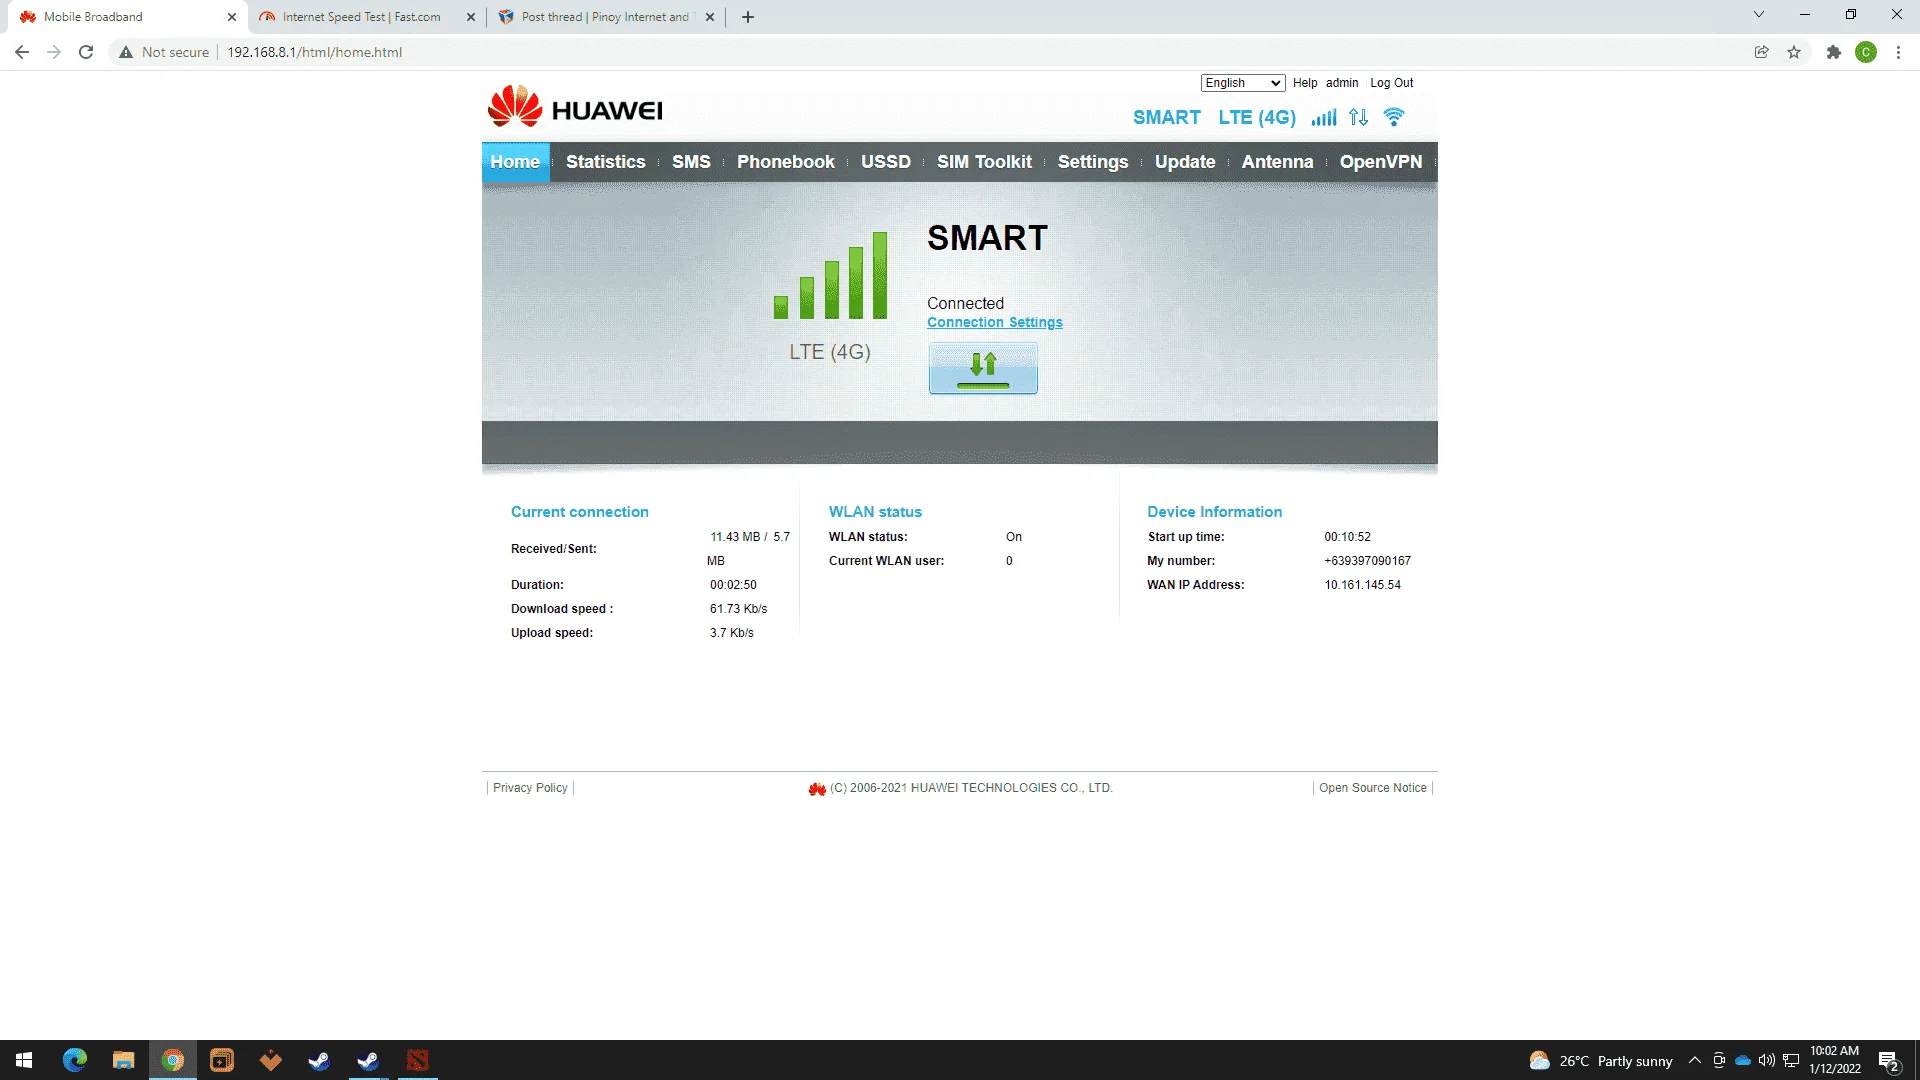Open the Antenna tab
The height and width of the screenshot is (1080, 1920).
(x=1278, y=162)
